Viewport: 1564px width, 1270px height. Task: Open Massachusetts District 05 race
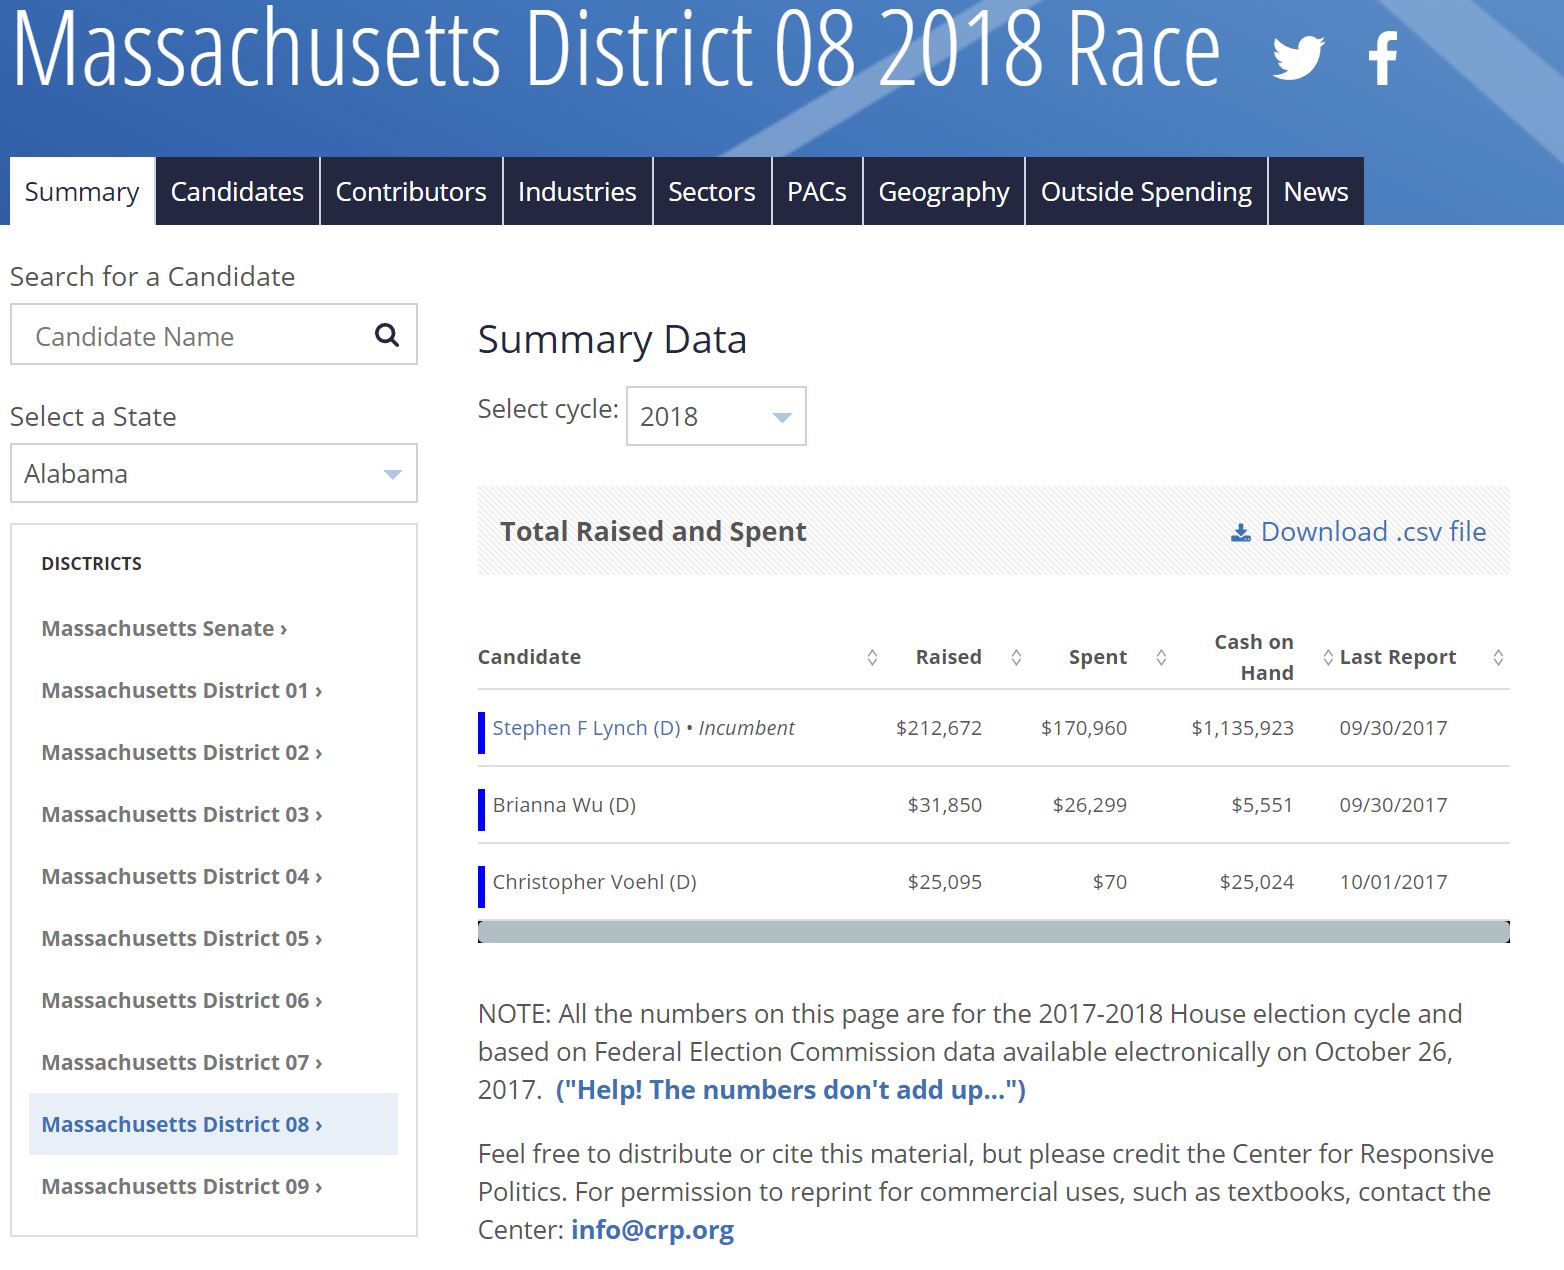click(182, 938)
